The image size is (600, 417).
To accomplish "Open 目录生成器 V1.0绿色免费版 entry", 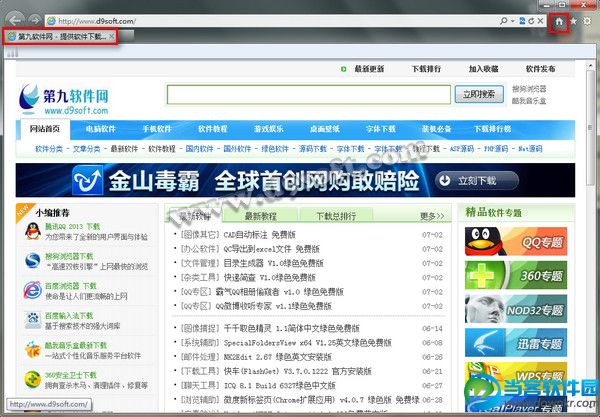I will (x=274, y=264).
